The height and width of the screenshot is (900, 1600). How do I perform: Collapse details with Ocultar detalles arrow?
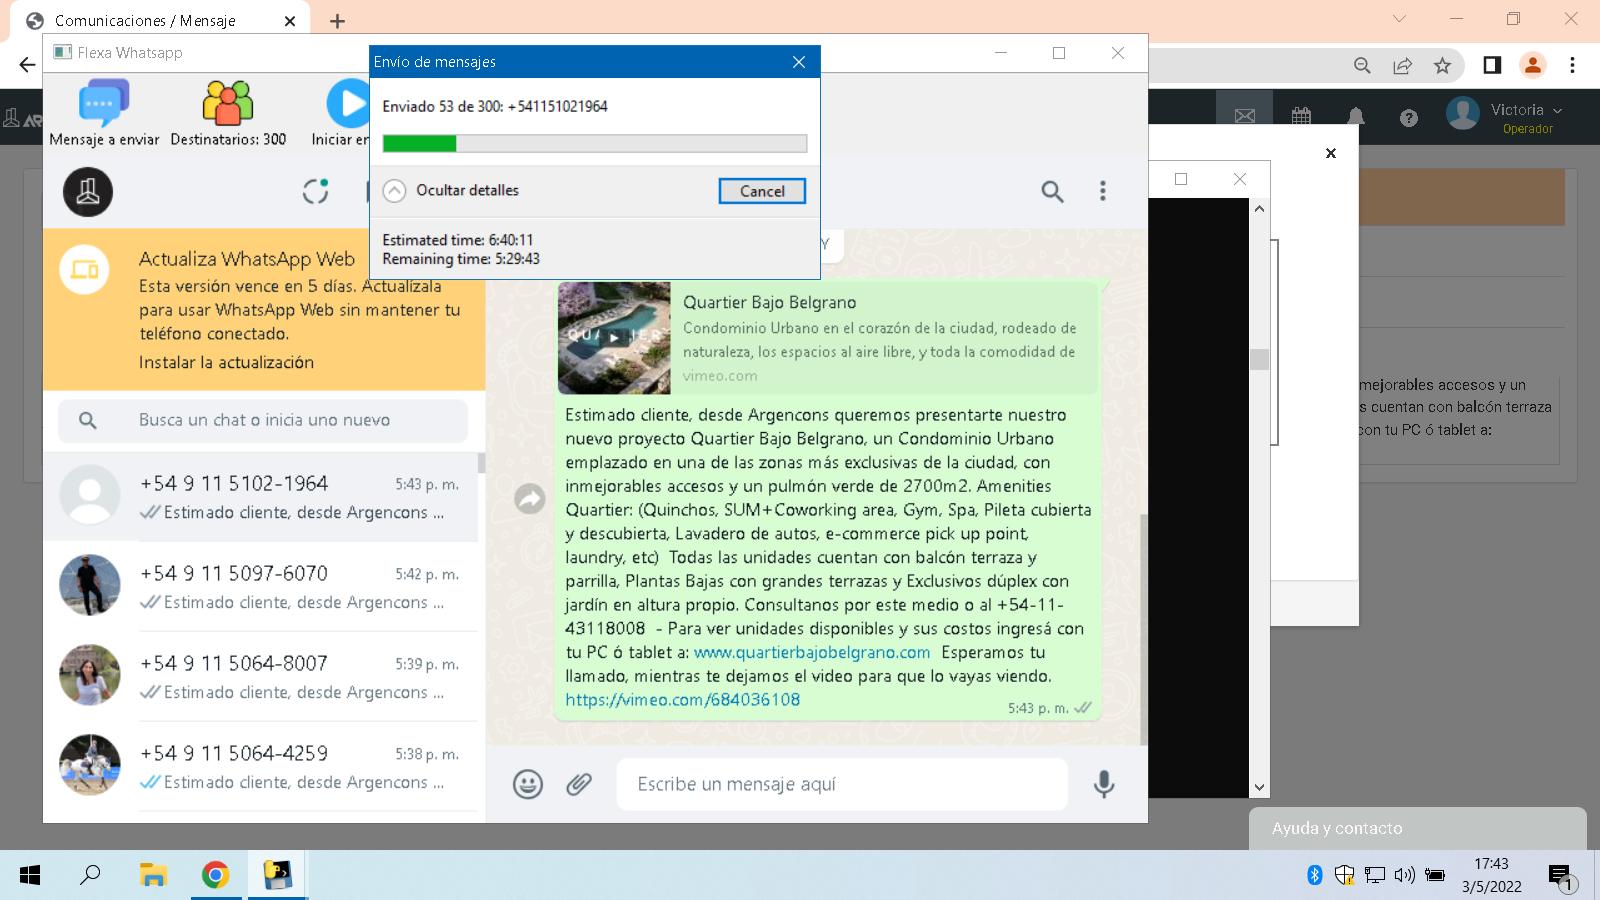tap(395, 191)
